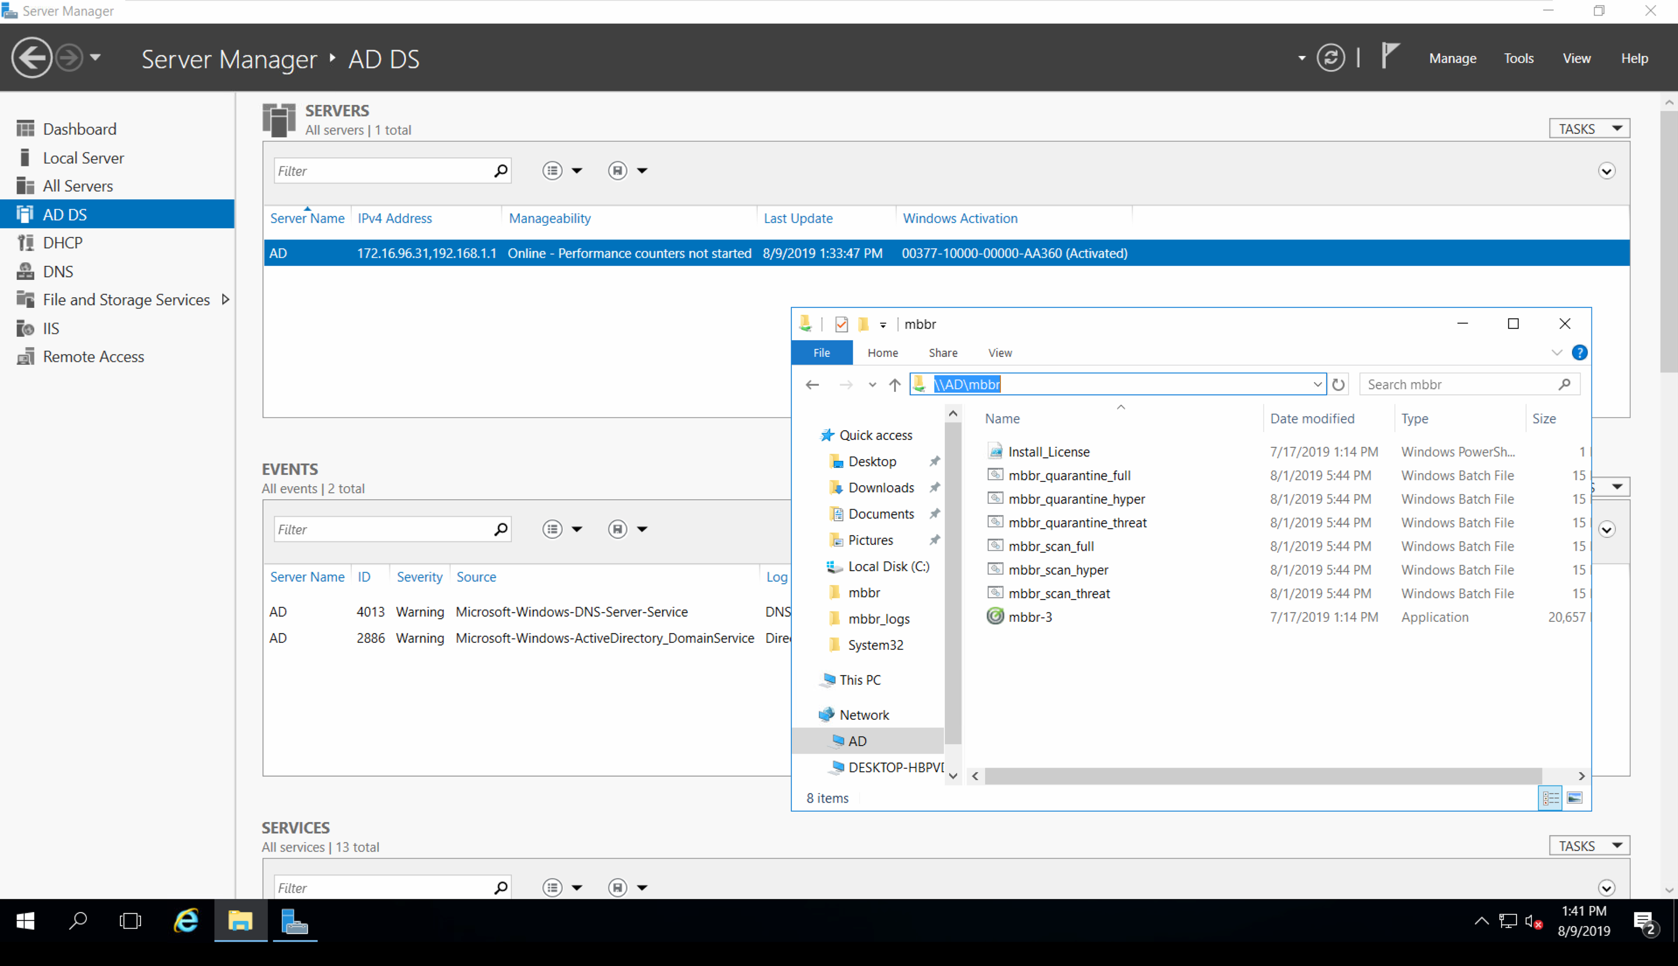Go up one folder level in Explorer
This screenshot has width=1678, height=966.
pyautogui.click(x=894, y=384)
